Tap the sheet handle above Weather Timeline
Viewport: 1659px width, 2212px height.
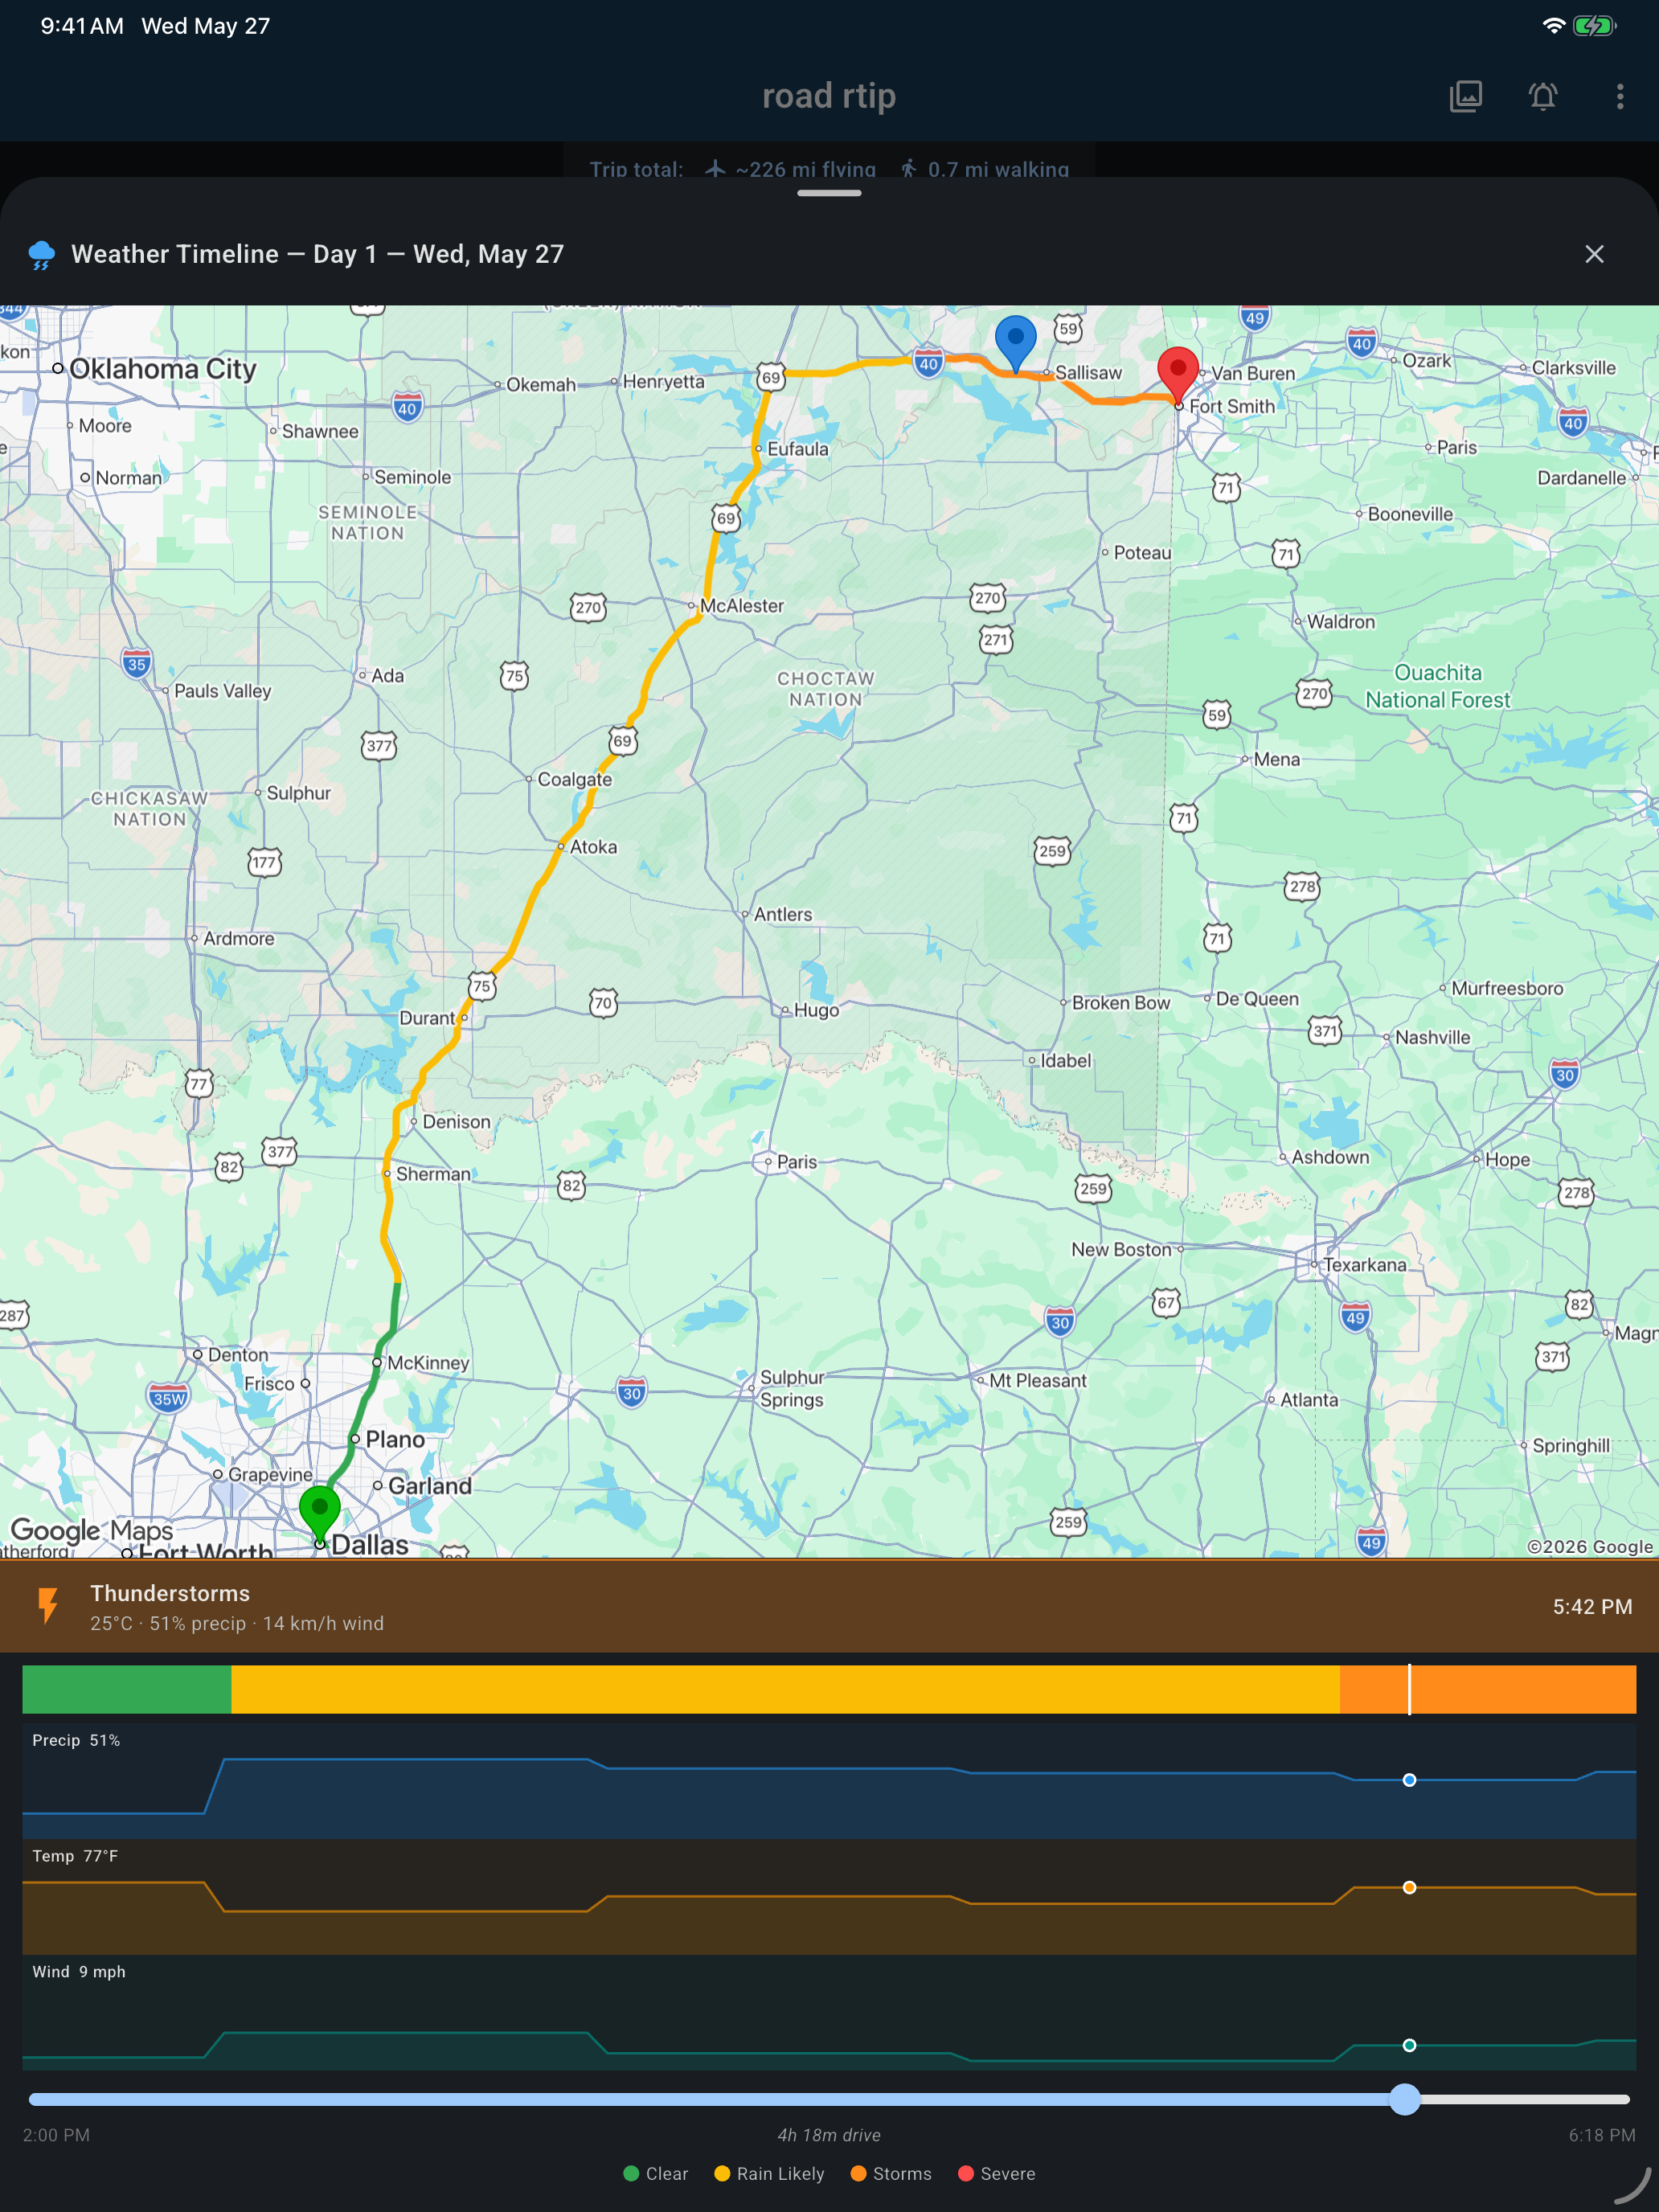click(829, 193)
